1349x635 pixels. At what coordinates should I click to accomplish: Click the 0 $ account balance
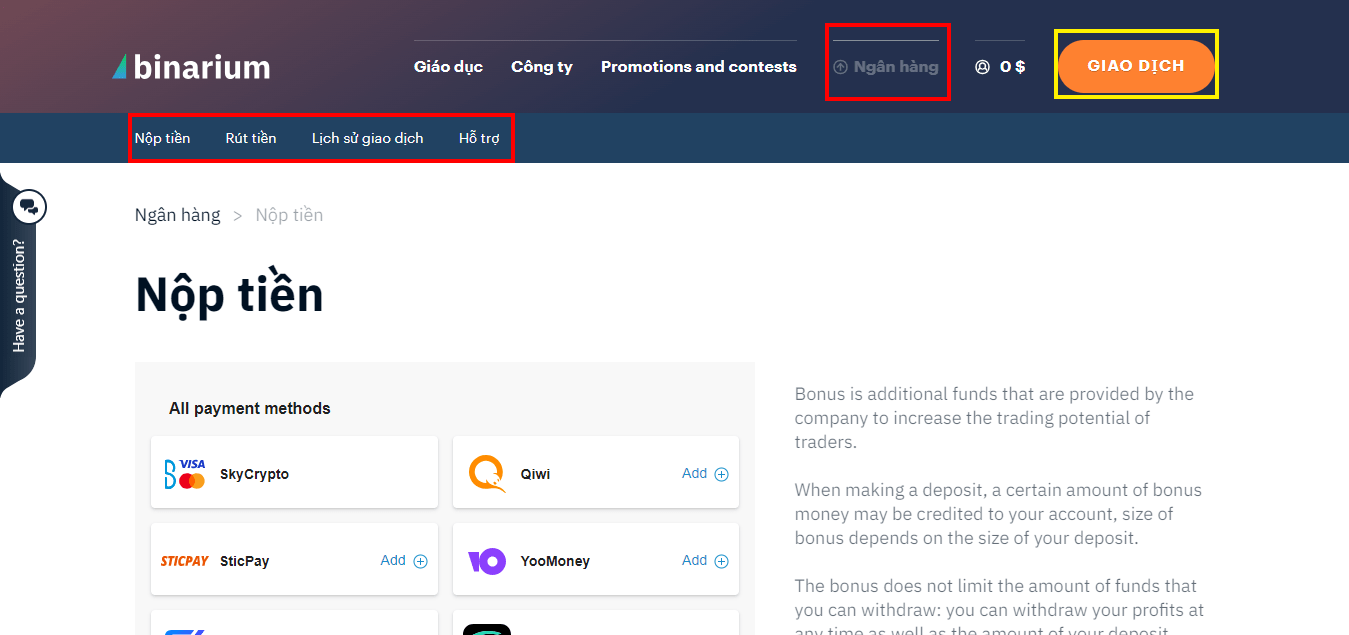(1013, 67)
